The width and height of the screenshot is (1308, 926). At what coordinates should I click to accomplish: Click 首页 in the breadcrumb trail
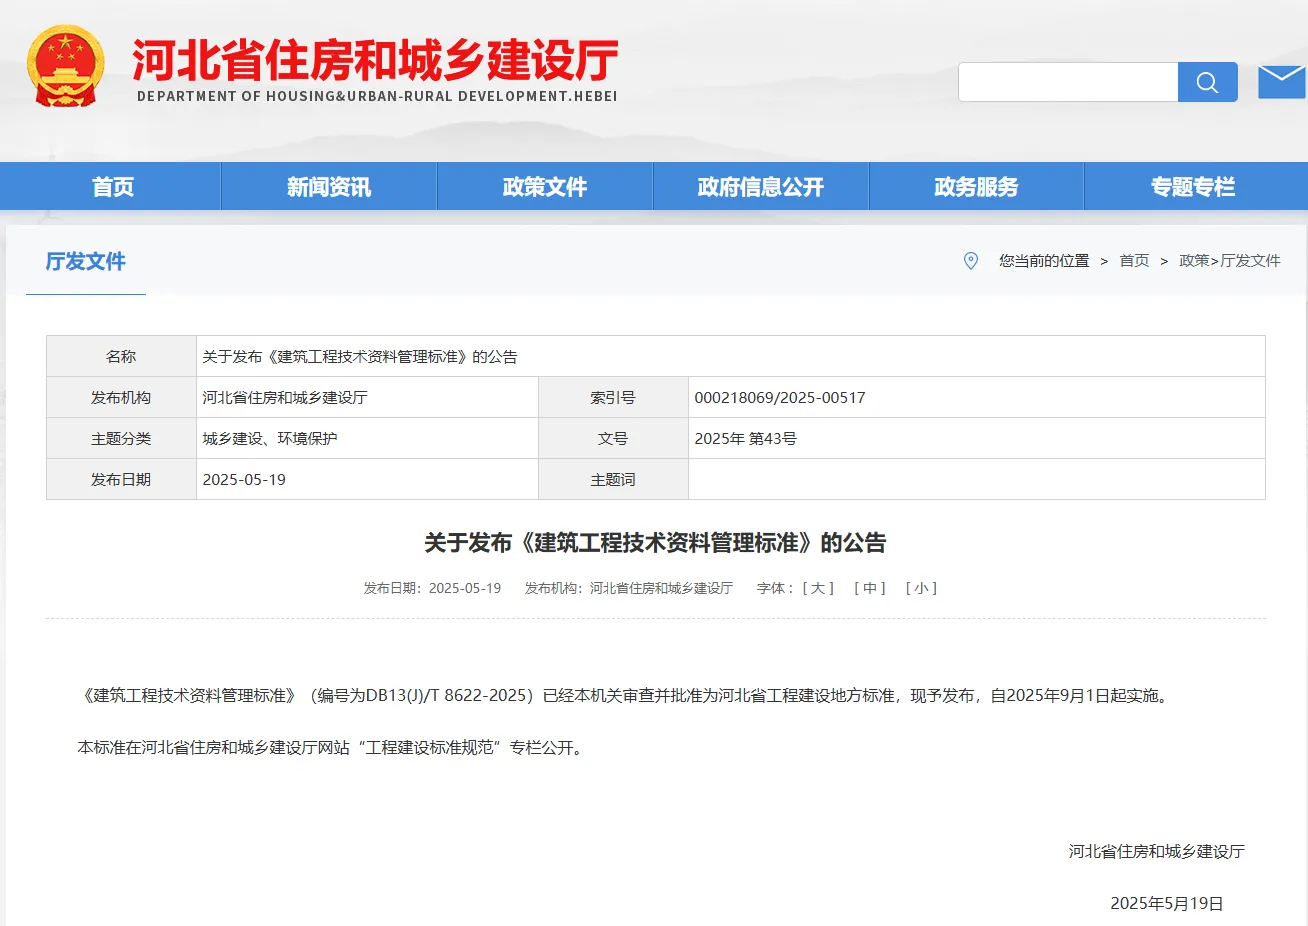1134,261
